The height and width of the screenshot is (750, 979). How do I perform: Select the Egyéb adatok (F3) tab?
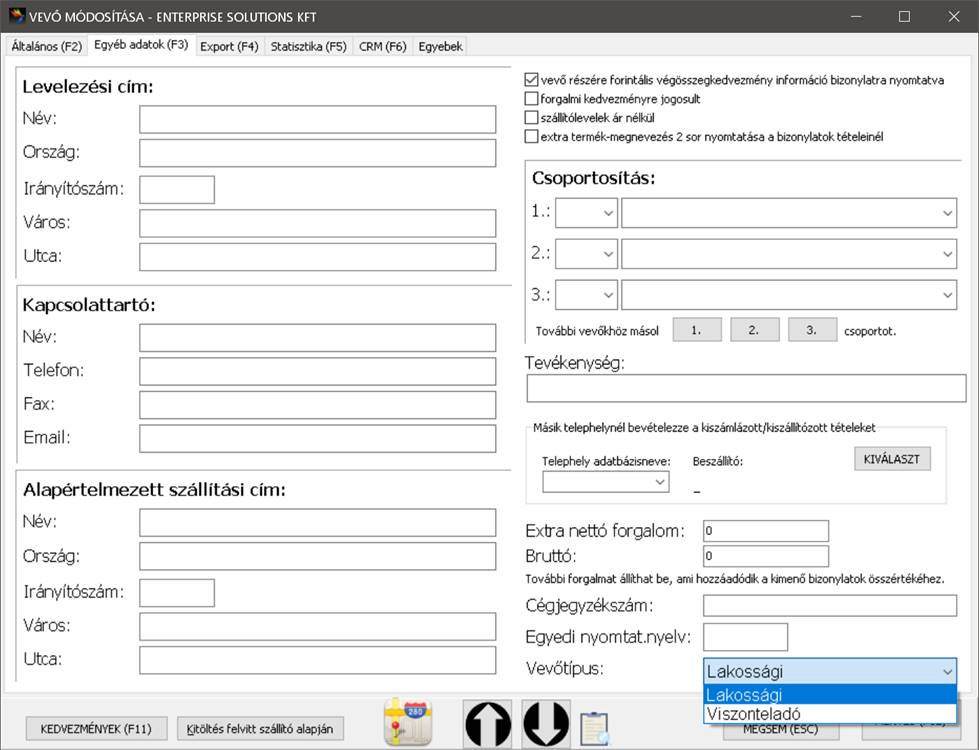[141, 45]
